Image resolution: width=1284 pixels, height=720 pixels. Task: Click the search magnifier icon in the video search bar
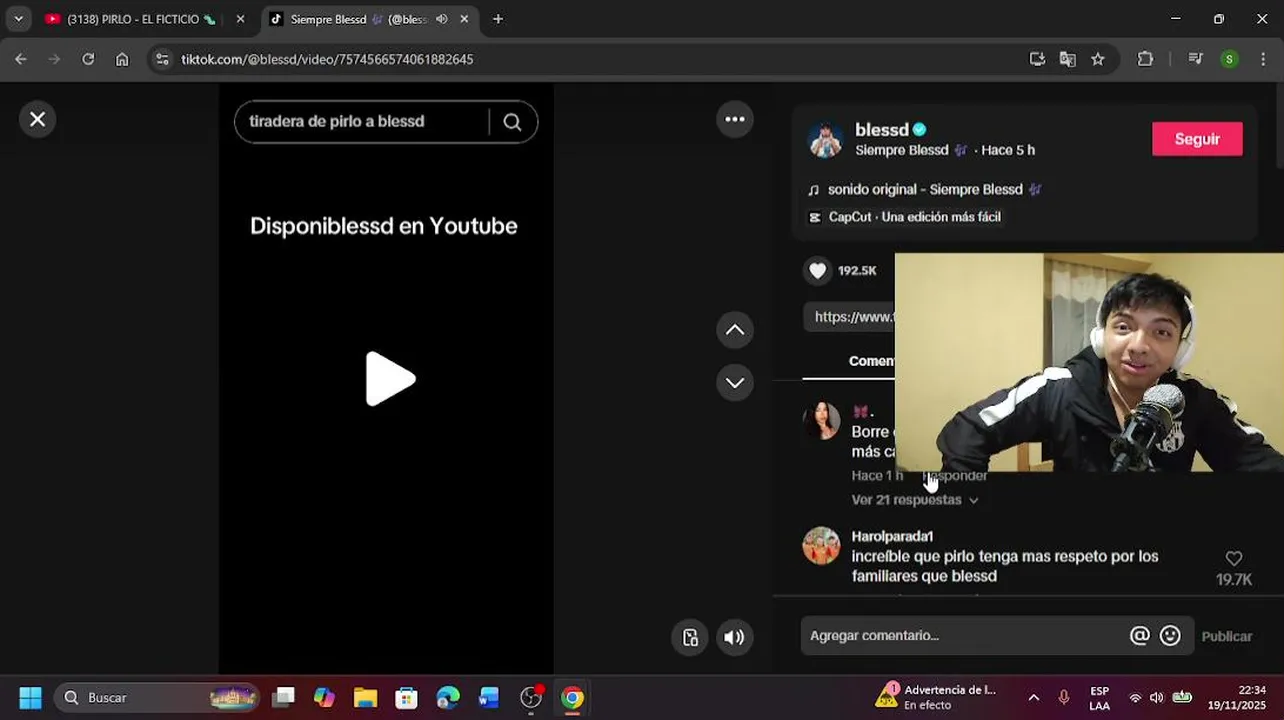pos(512,122)
